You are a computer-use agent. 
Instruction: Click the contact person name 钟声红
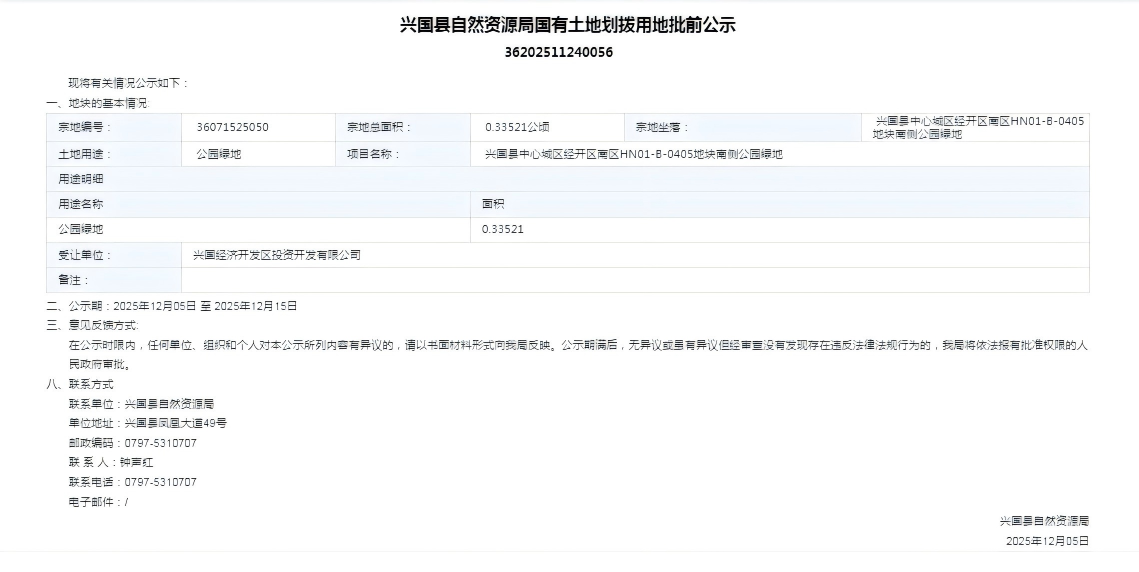click(x=137, y=462)
